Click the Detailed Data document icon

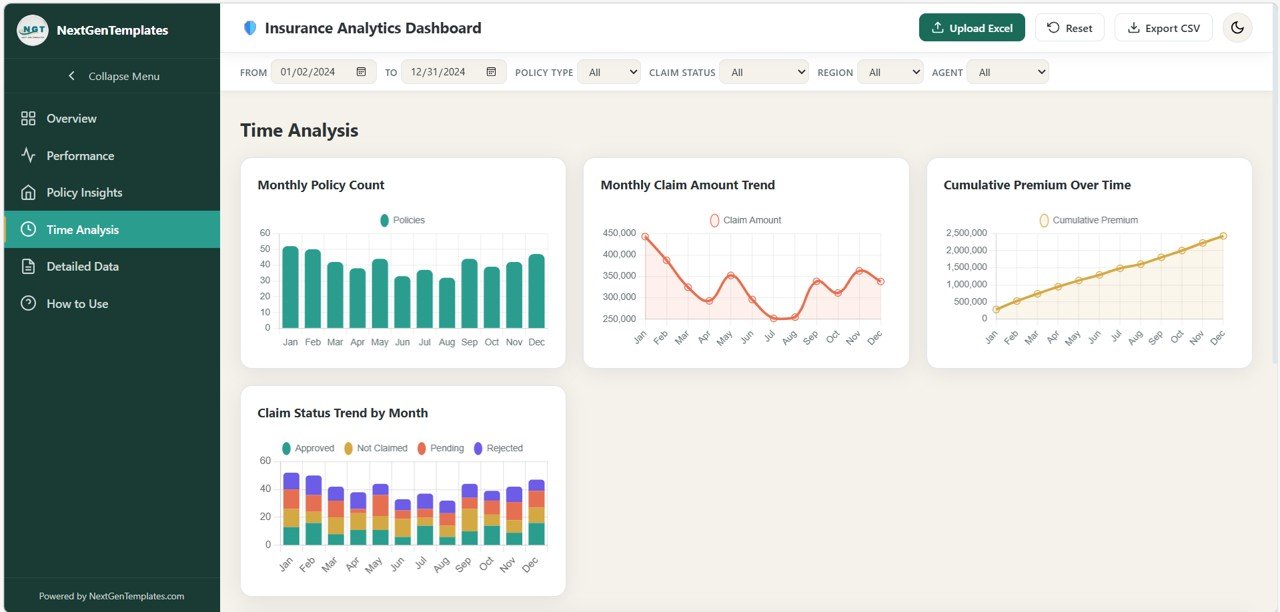(30, 266)
